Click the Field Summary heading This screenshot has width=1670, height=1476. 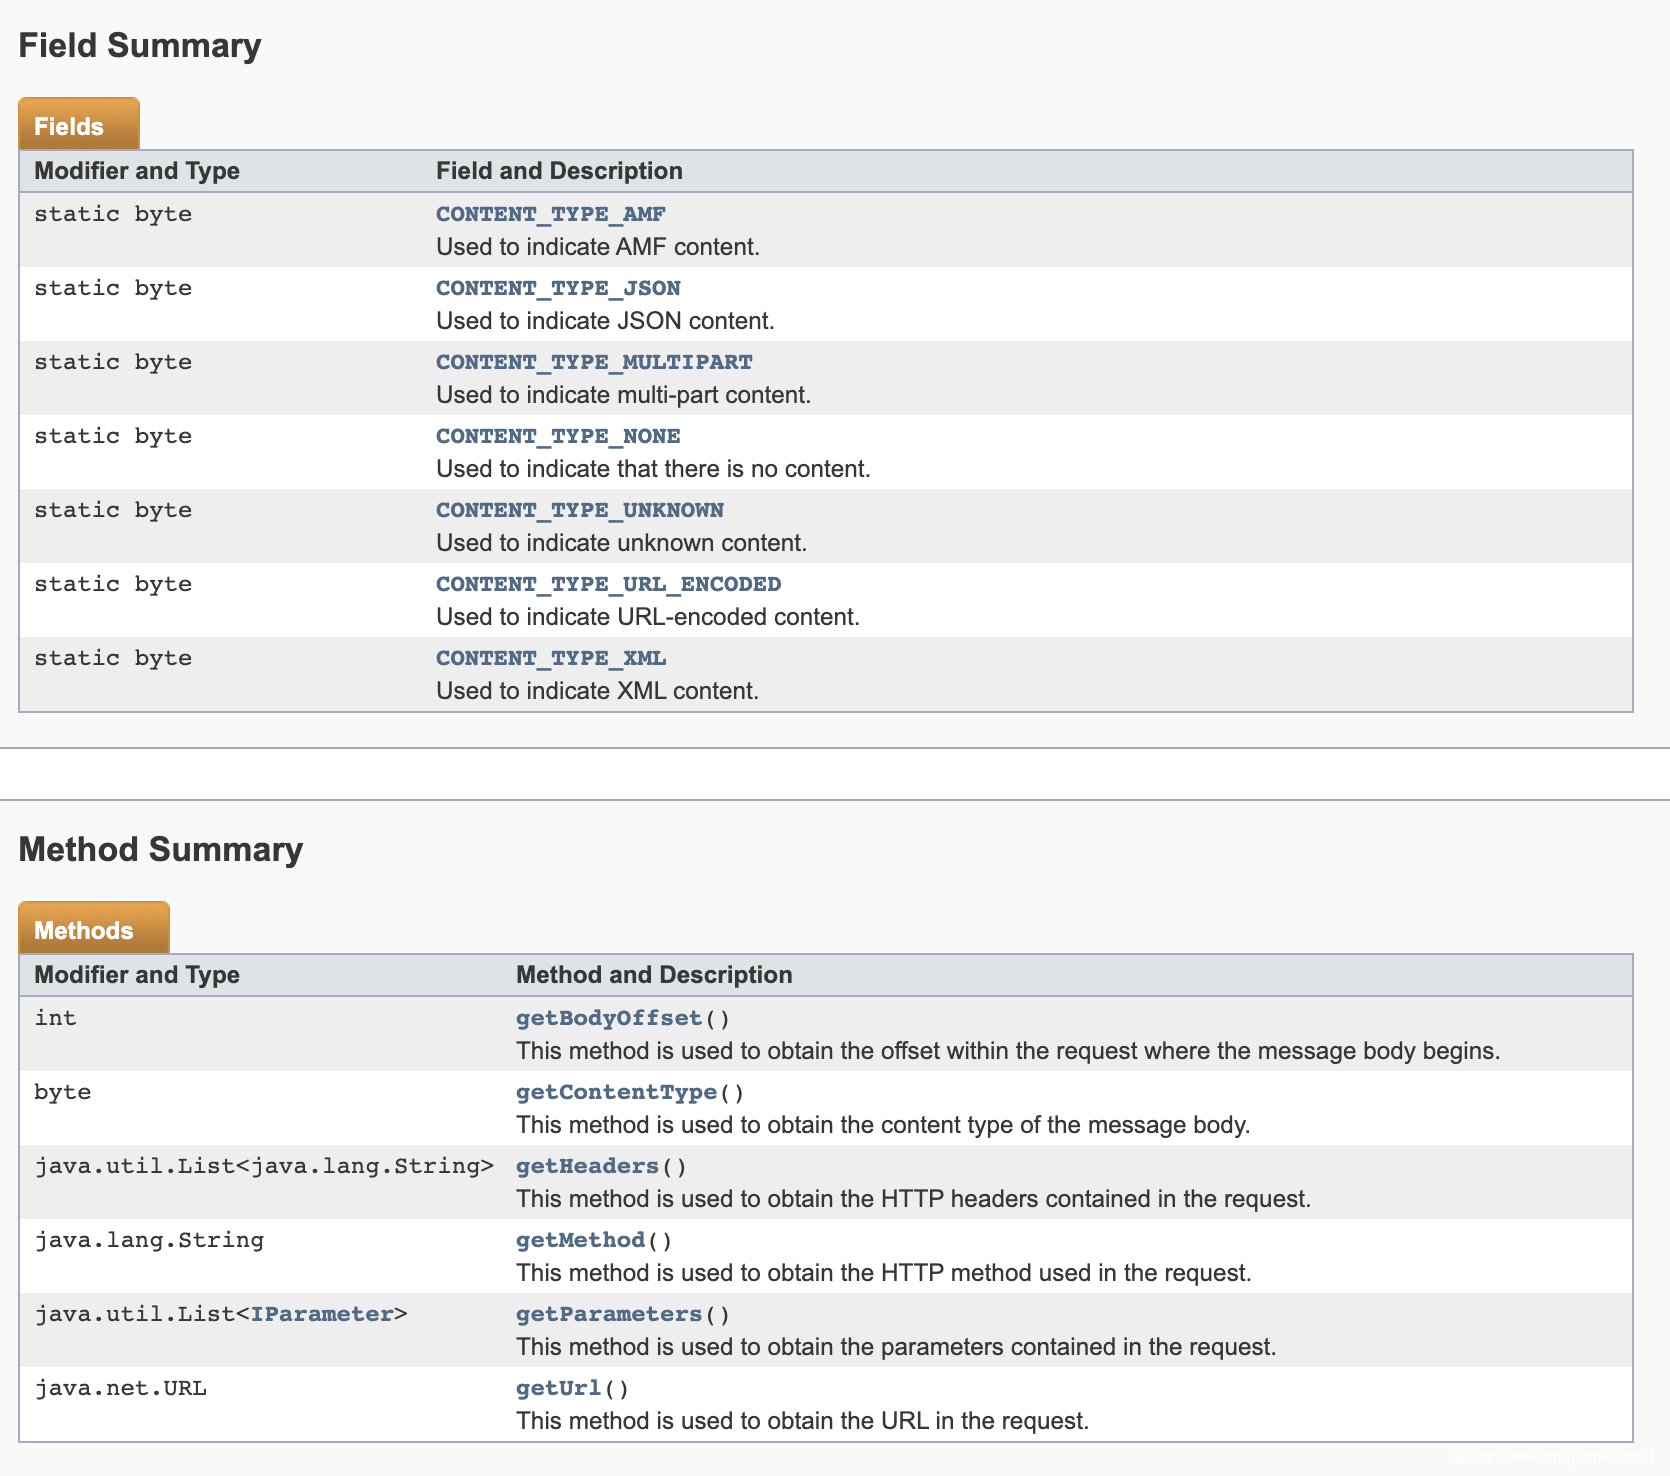click(x=140, y=46)
